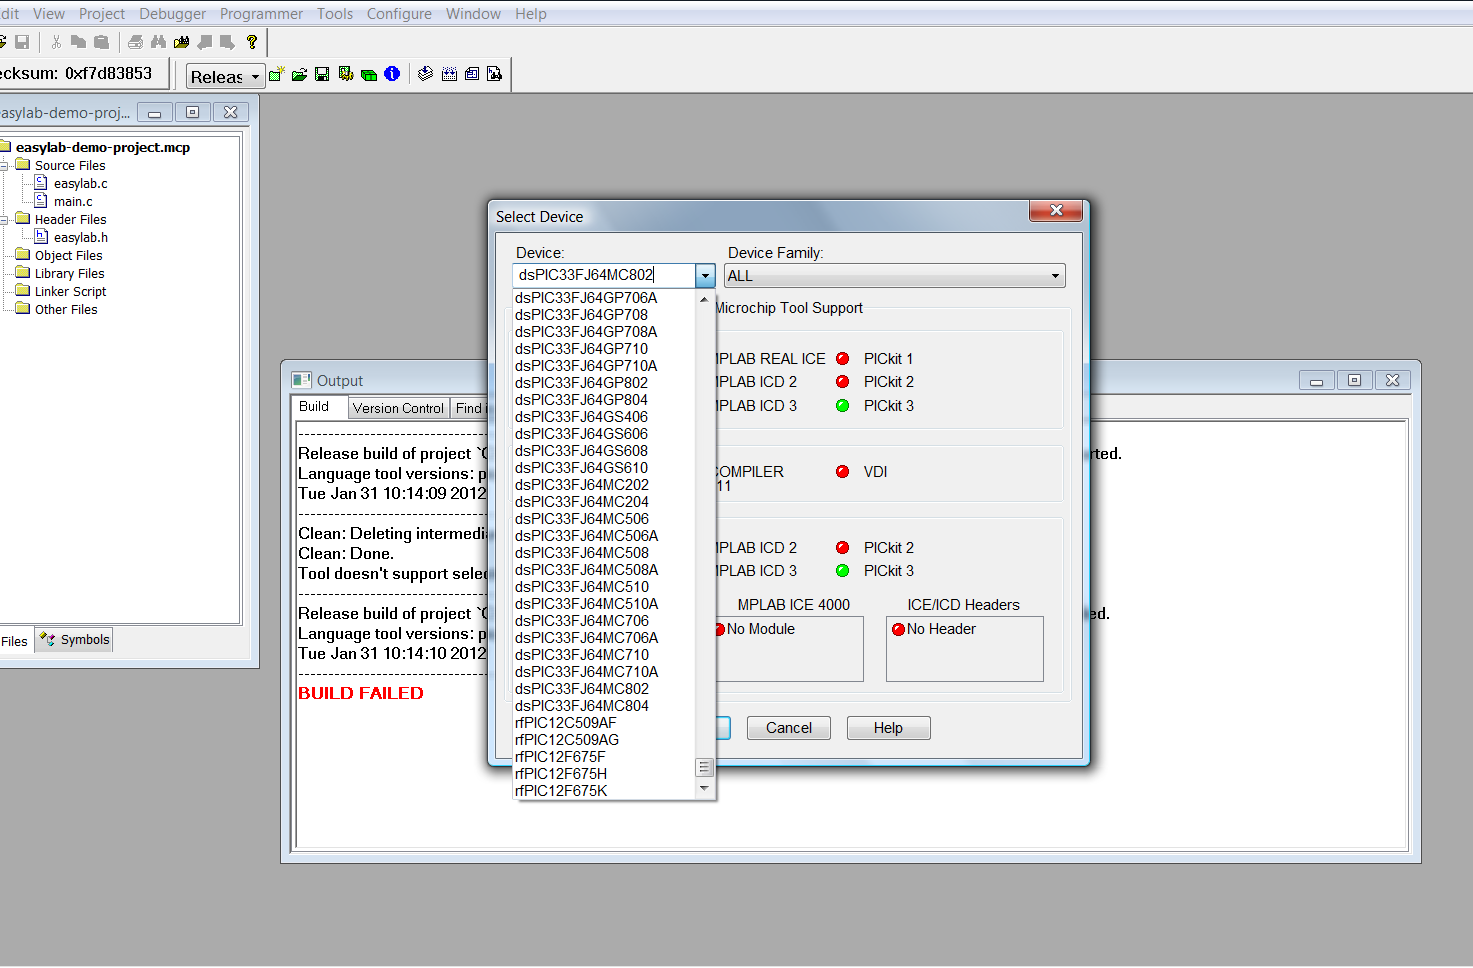
Task: Collapse the Header Files tree folder
Action: pyautogui.click(x=4, y=219)
